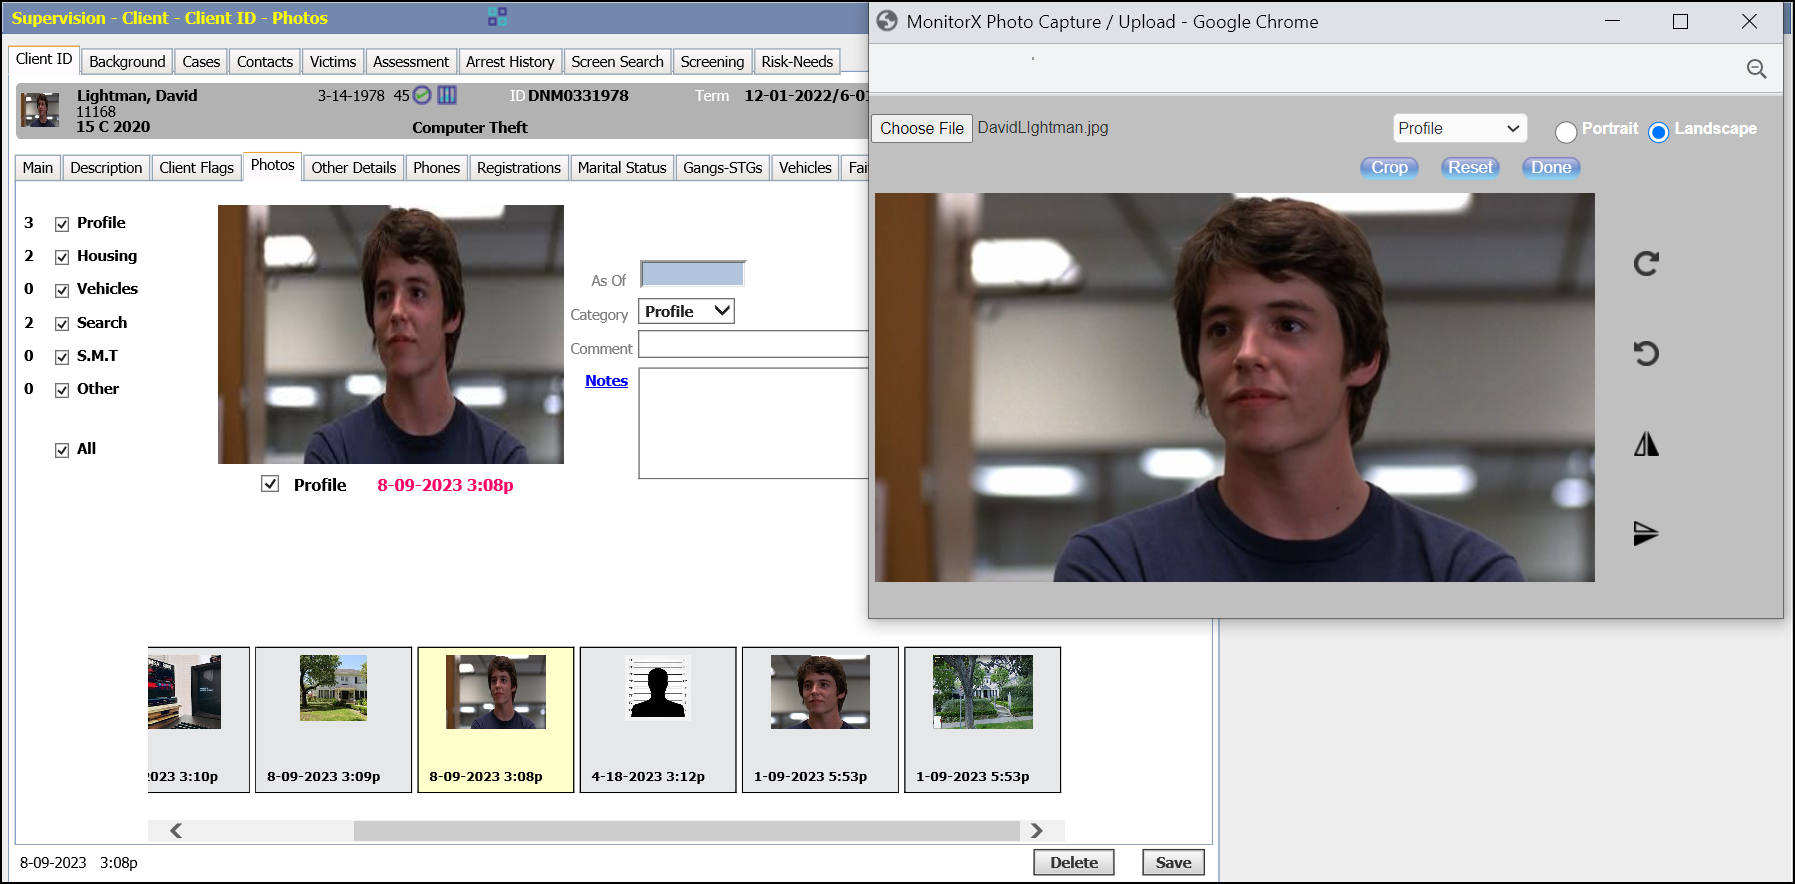Switch to the Marital Status sub-tab
The image size is (1795, 884).
click(x=622, y=167)
